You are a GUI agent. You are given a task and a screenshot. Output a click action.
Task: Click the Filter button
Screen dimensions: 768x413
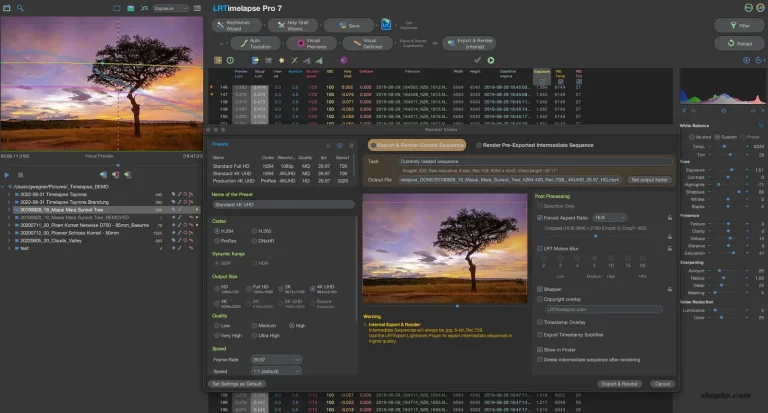738,24
